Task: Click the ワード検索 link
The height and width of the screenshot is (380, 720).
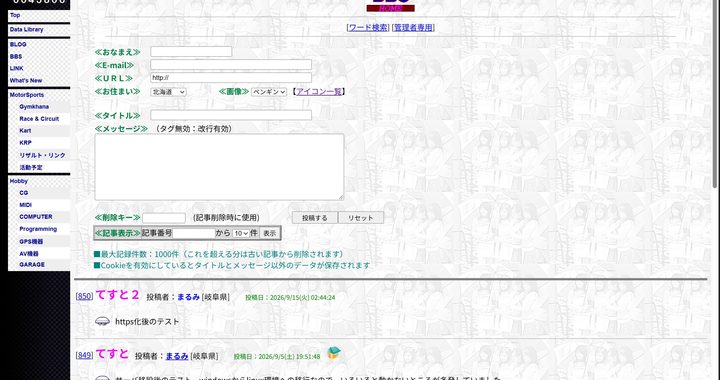Action: tap(368, 28)
